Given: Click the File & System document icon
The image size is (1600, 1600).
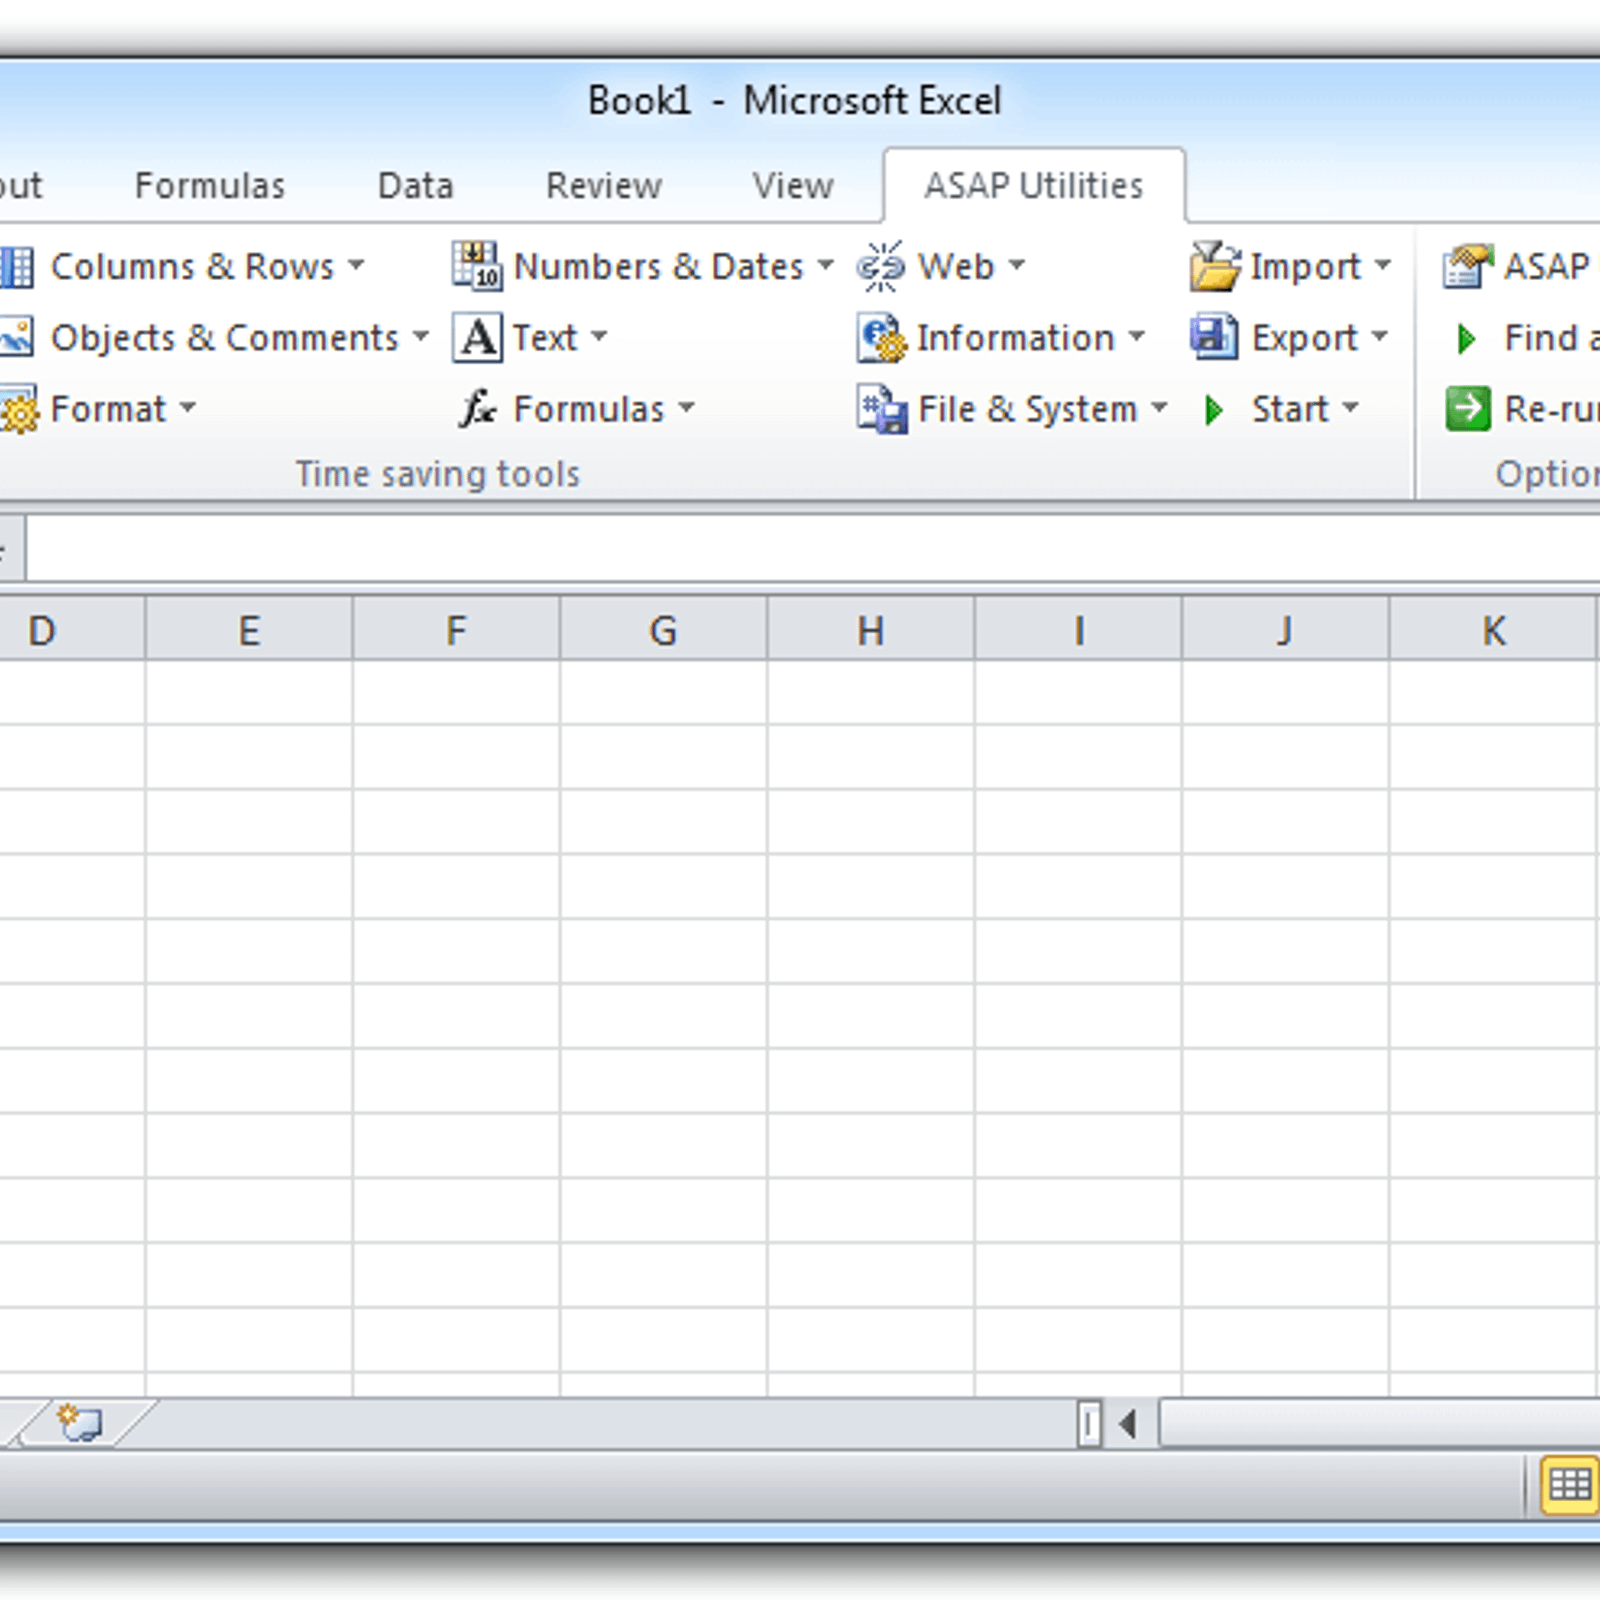Looking at the screenshot, I should pos(881,409).
